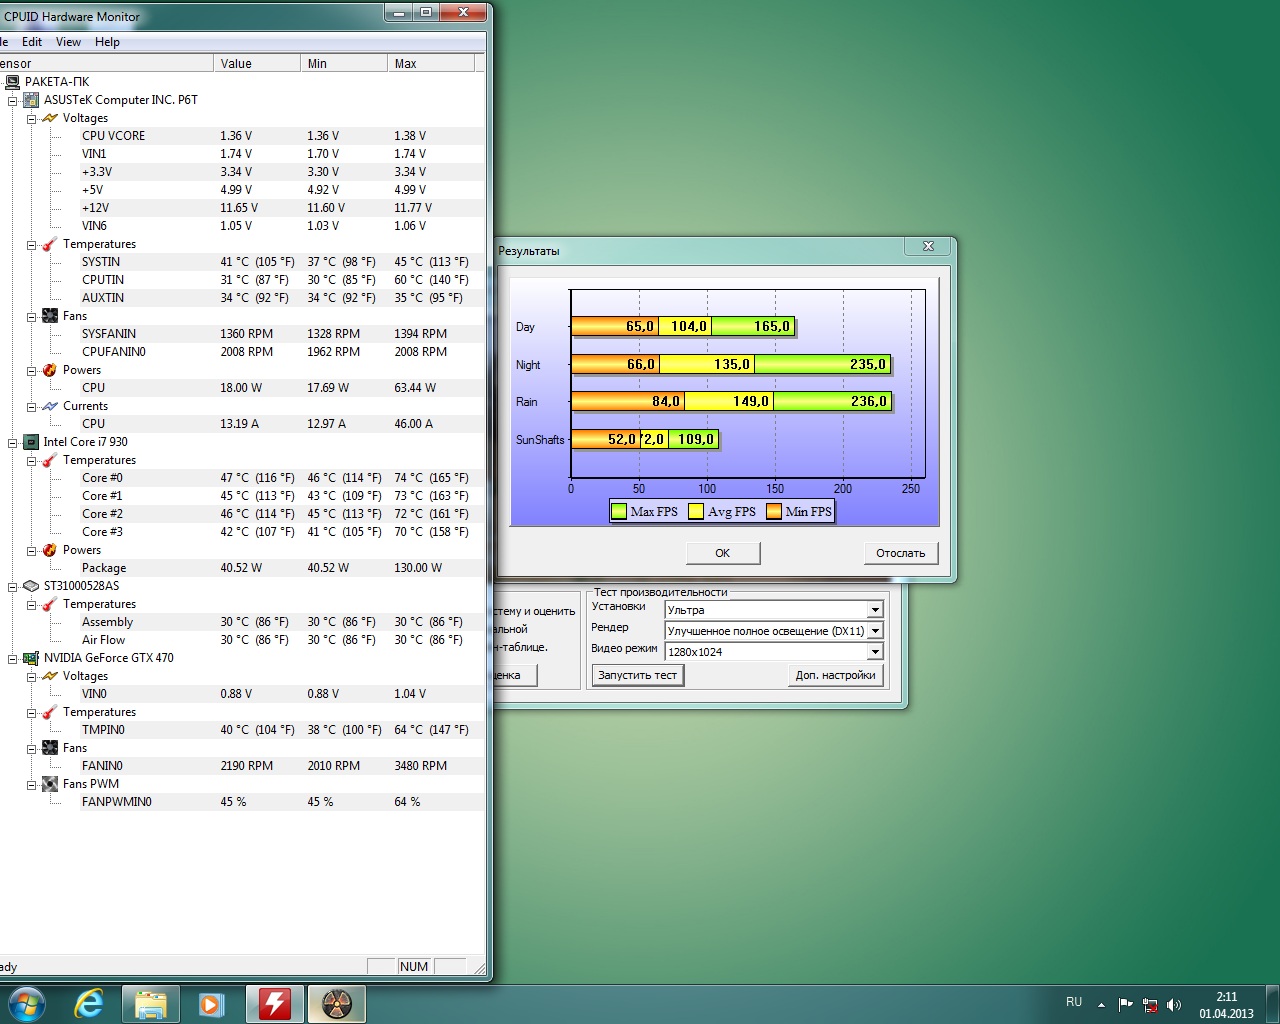1280x1024 pixels.
Task: Click the ST31000528AS hard drive icon
Action: (31, 586)
